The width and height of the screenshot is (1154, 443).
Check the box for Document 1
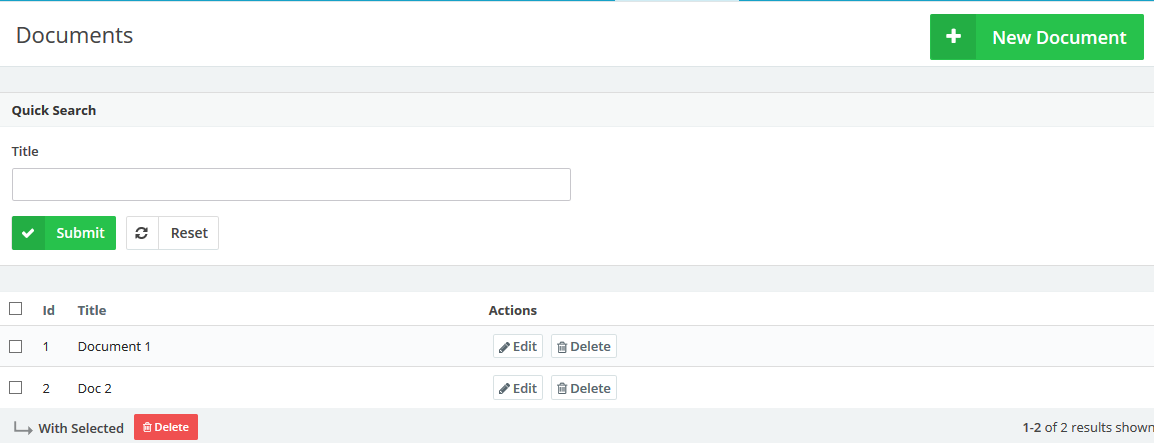pyautogui.click(x=16, y=346)
